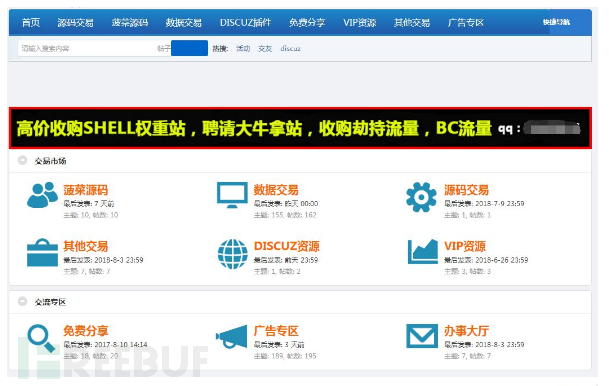This screenshot has width=609, height=386.
Task: Open the 快捷导航 menu
Action: [556, 22]
